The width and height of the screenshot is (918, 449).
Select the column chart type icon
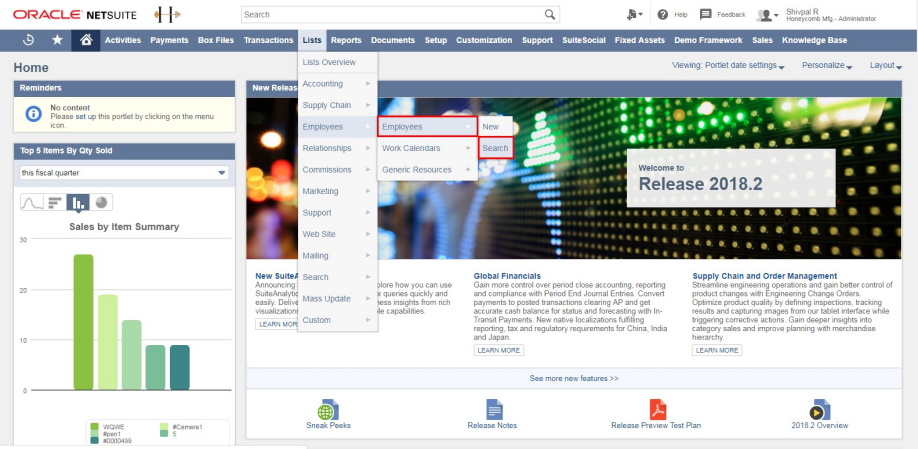pos(78,203)
